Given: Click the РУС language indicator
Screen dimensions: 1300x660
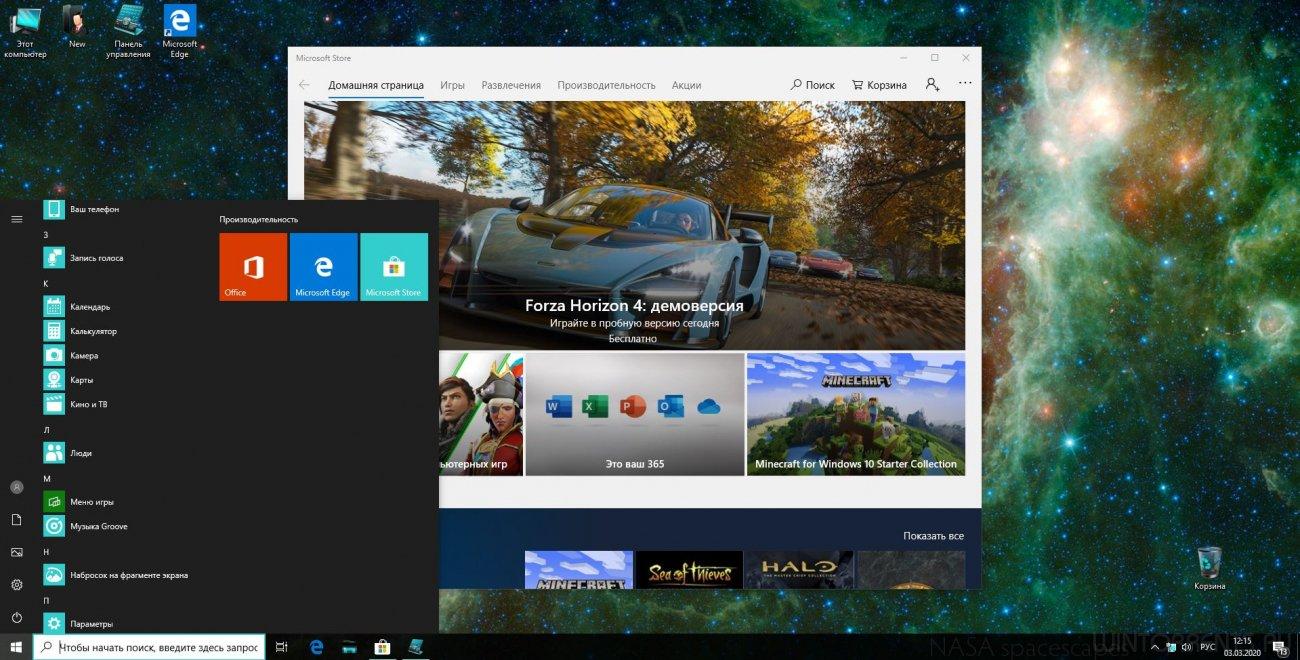Looking at the screenshot, I should 1208,647.
